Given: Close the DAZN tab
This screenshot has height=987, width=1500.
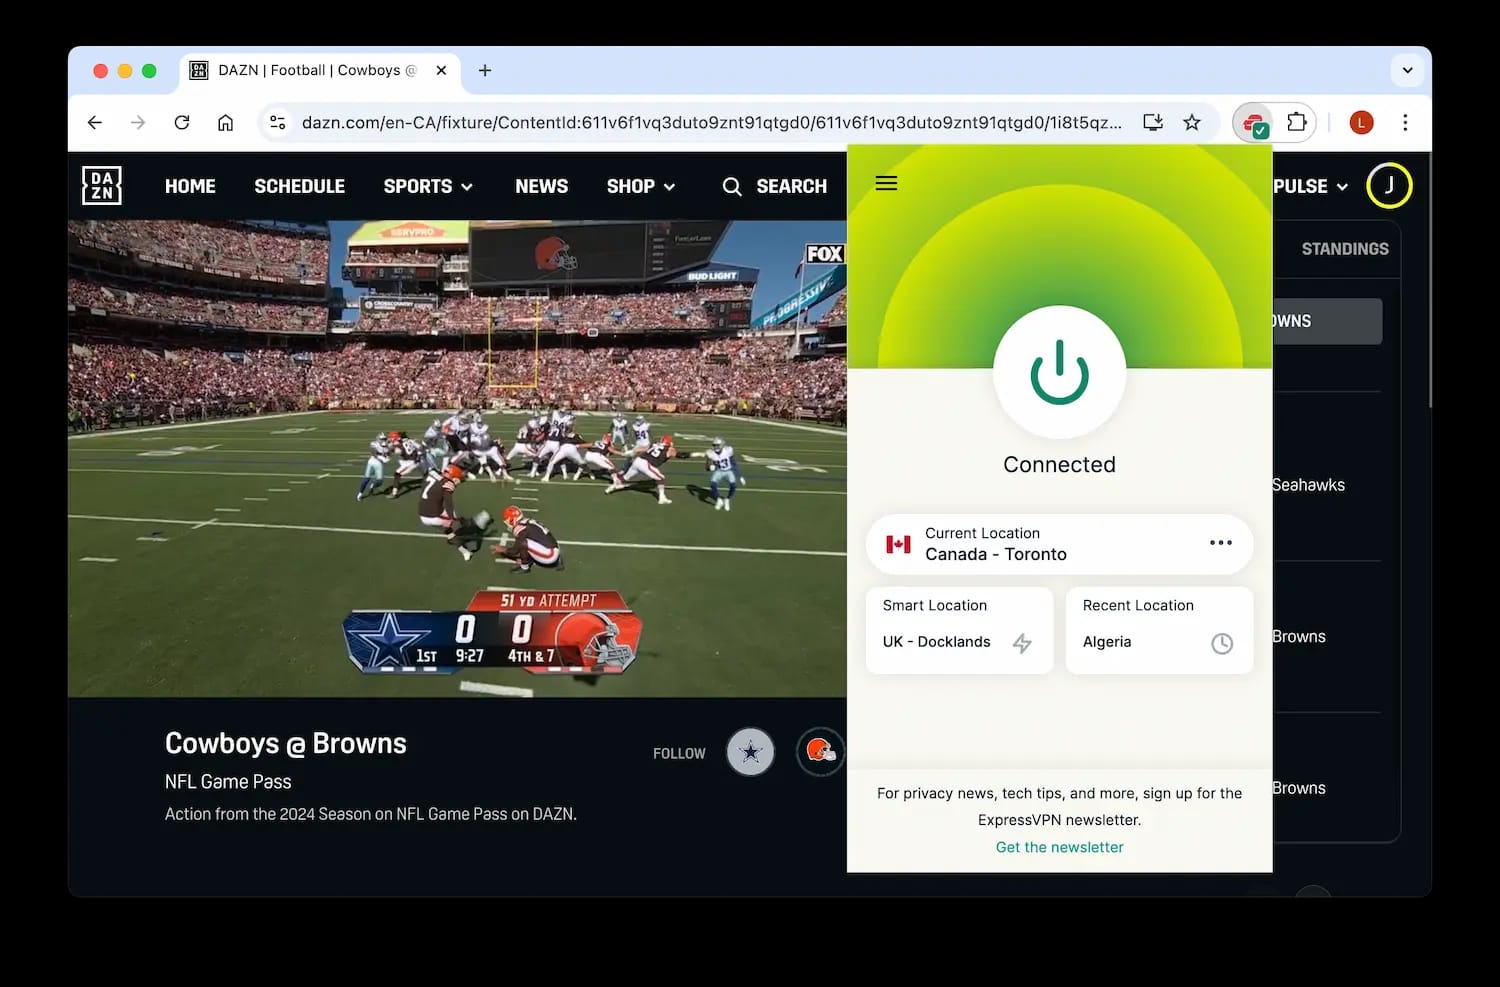Looking at the screenshot, I should (441, 70).
